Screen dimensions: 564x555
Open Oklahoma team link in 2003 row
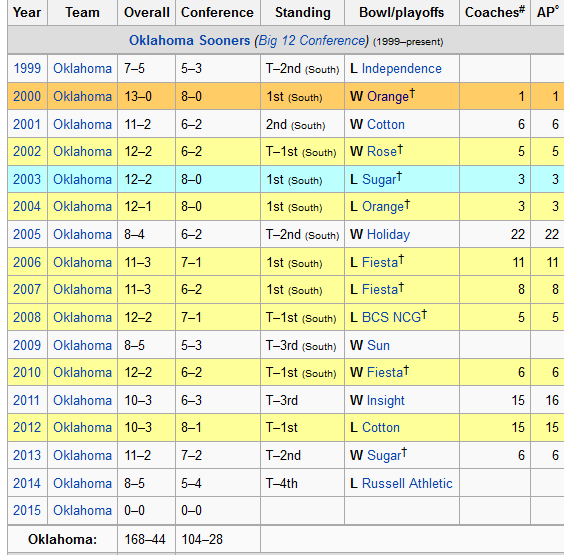pyautogui.click(x=82, y=179)
